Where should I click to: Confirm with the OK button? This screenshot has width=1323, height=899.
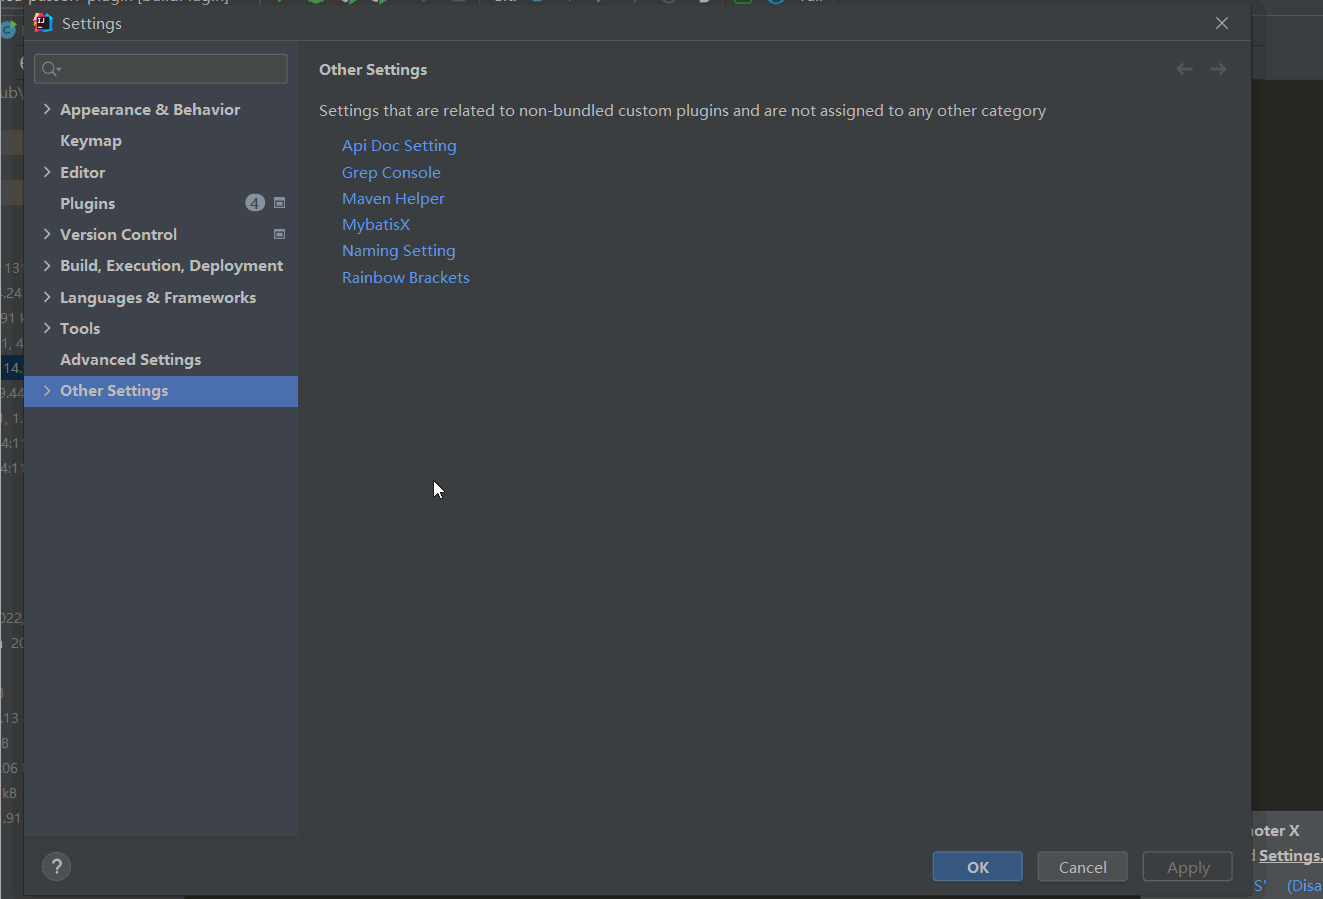[x=978, y=867]
